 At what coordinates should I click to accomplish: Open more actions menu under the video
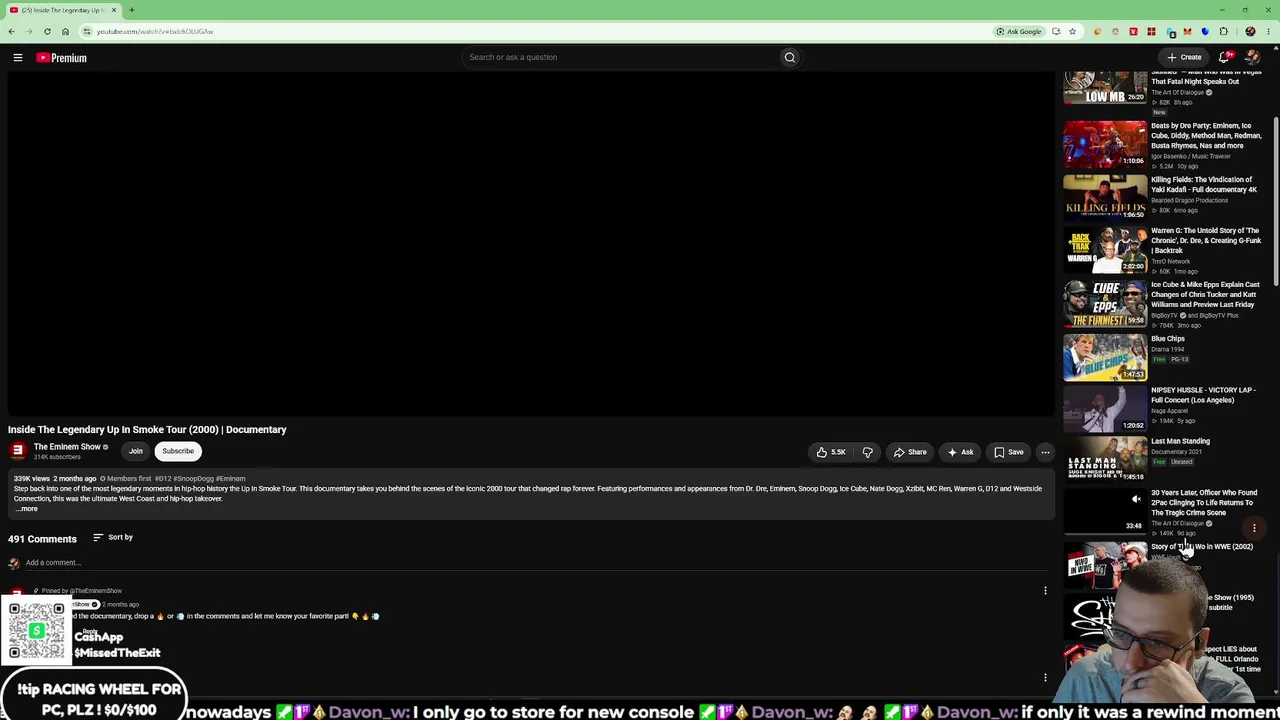(1045, 452)
